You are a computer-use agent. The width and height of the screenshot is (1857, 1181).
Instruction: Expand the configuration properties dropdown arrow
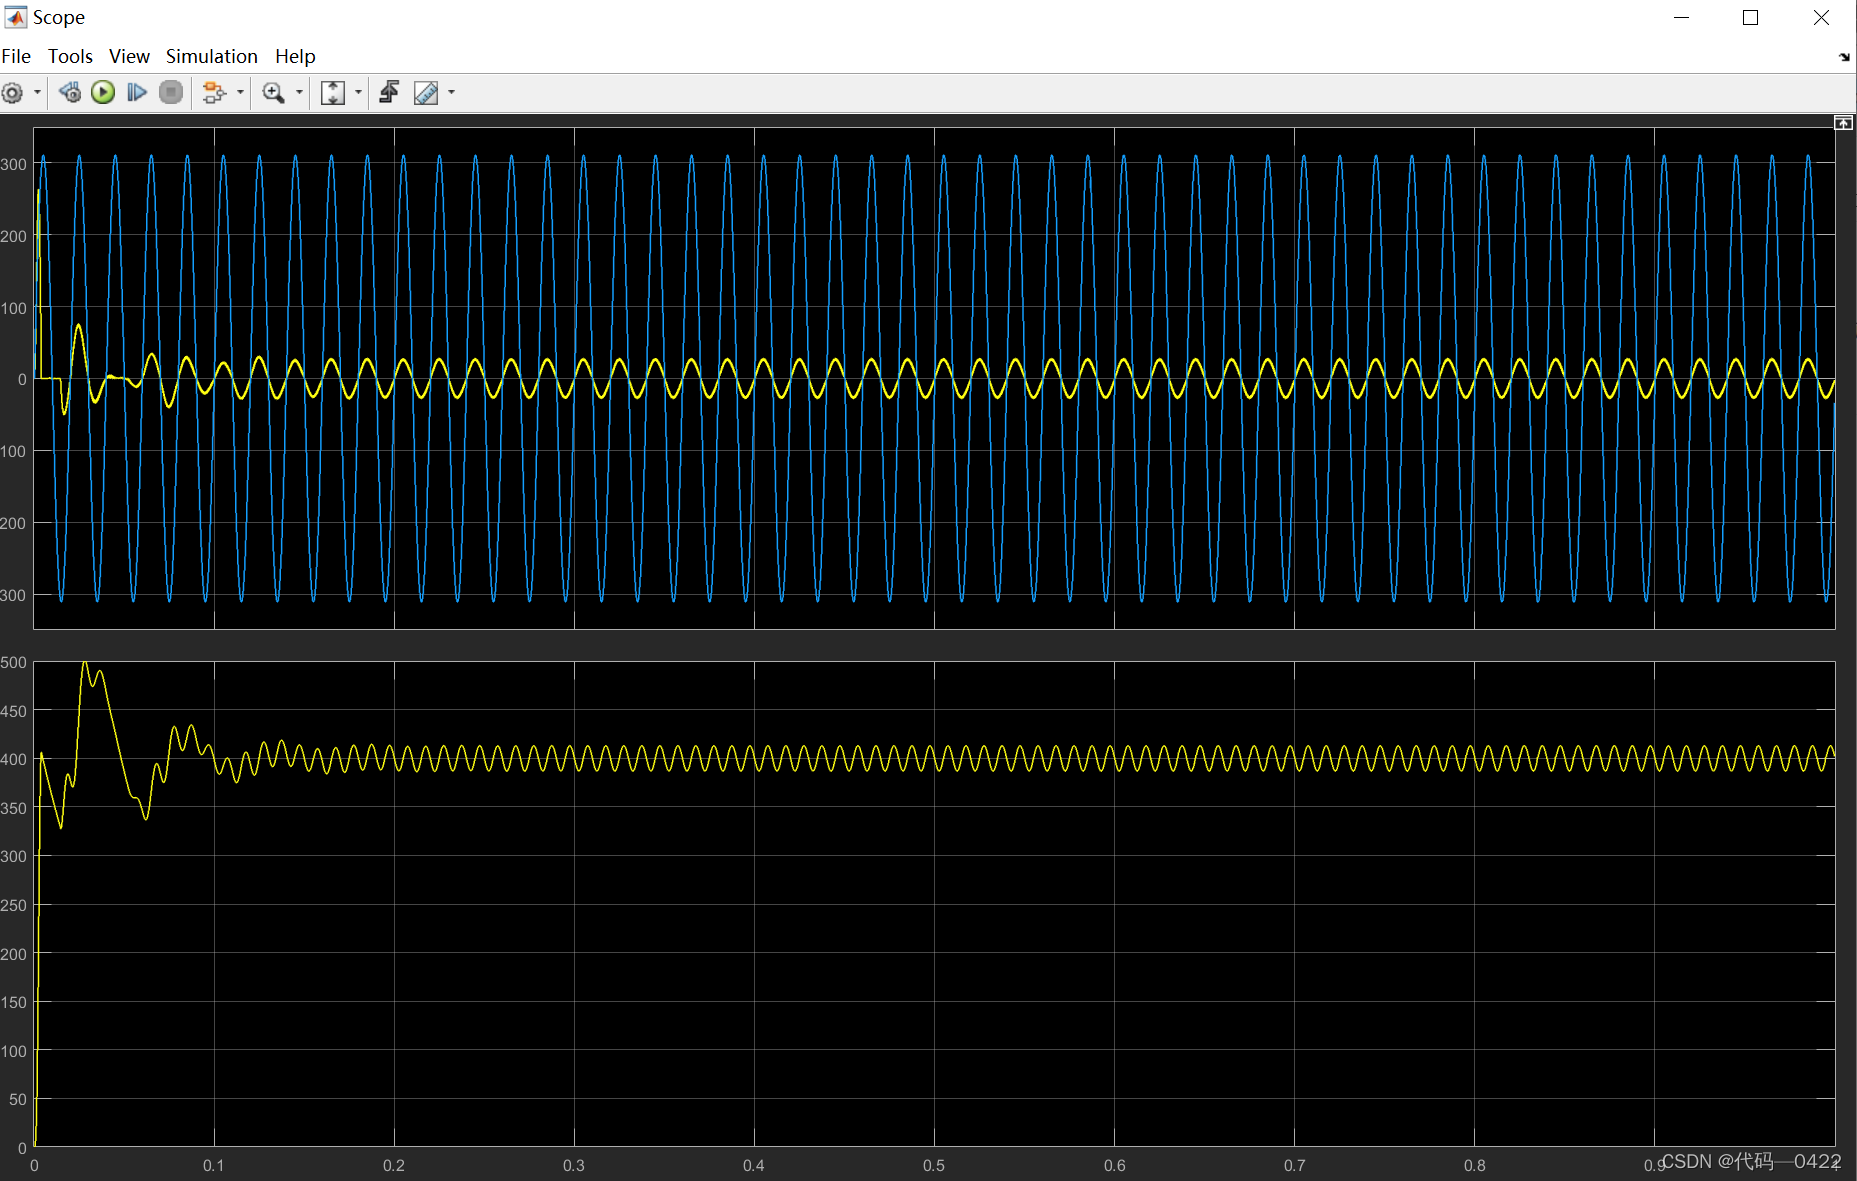click(38, 93)
